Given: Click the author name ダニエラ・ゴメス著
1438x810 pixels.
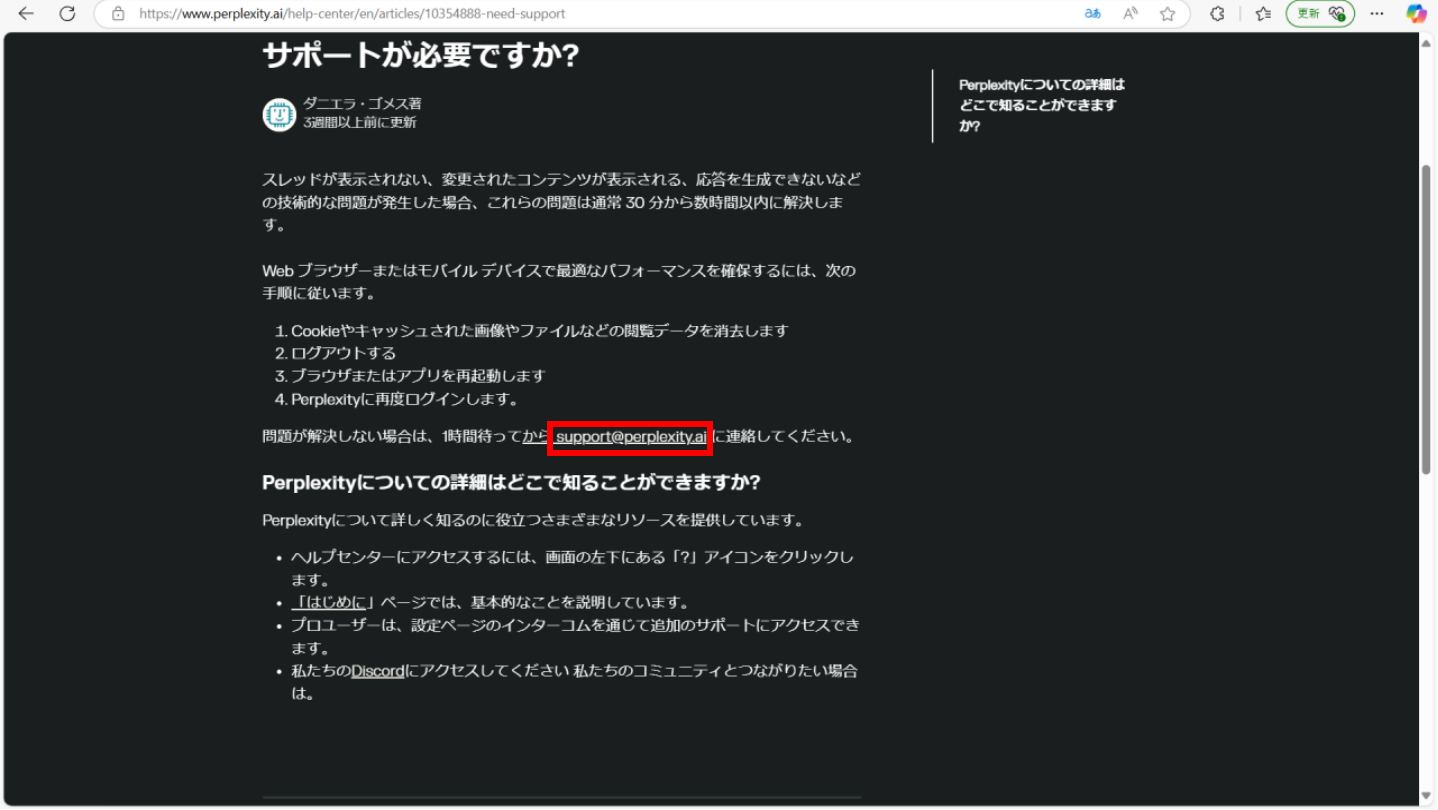Looking at the screenshot, I should tap(362, 104).
